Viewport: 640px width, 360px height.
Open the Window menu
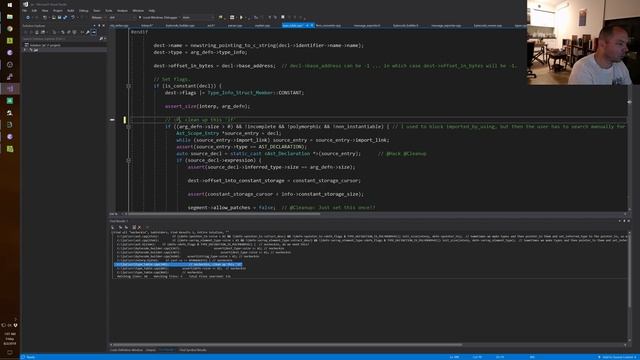click(138, 11)
